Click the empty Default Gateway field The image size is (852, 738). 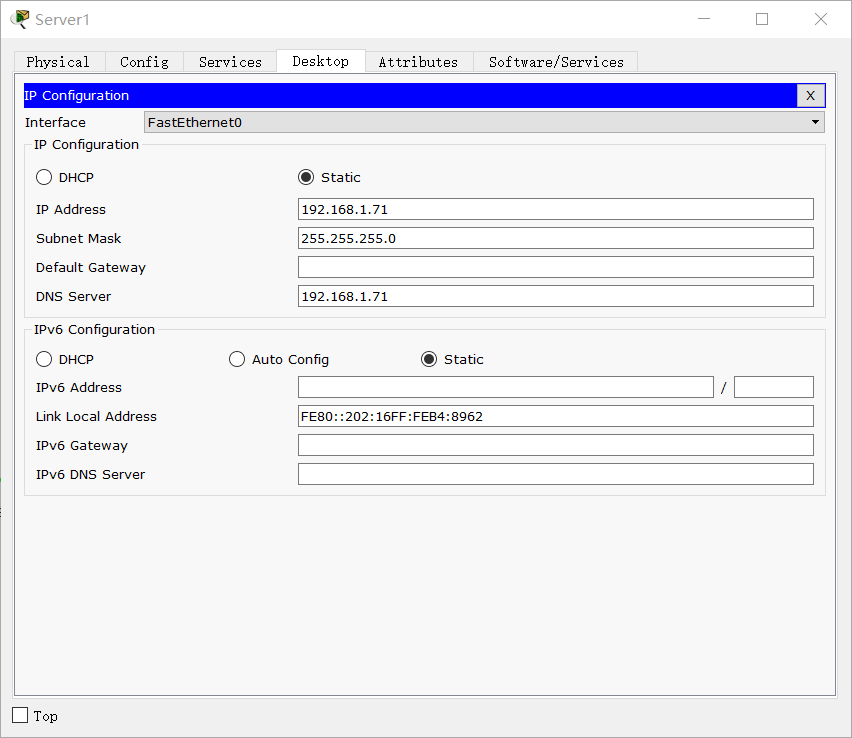coord(555,267)
